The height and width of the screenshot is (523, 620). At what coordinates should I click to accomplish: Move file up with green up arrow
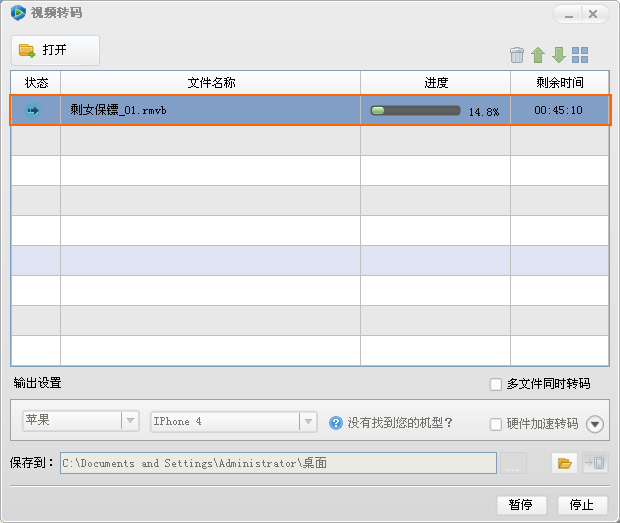[x=538, y=55]
